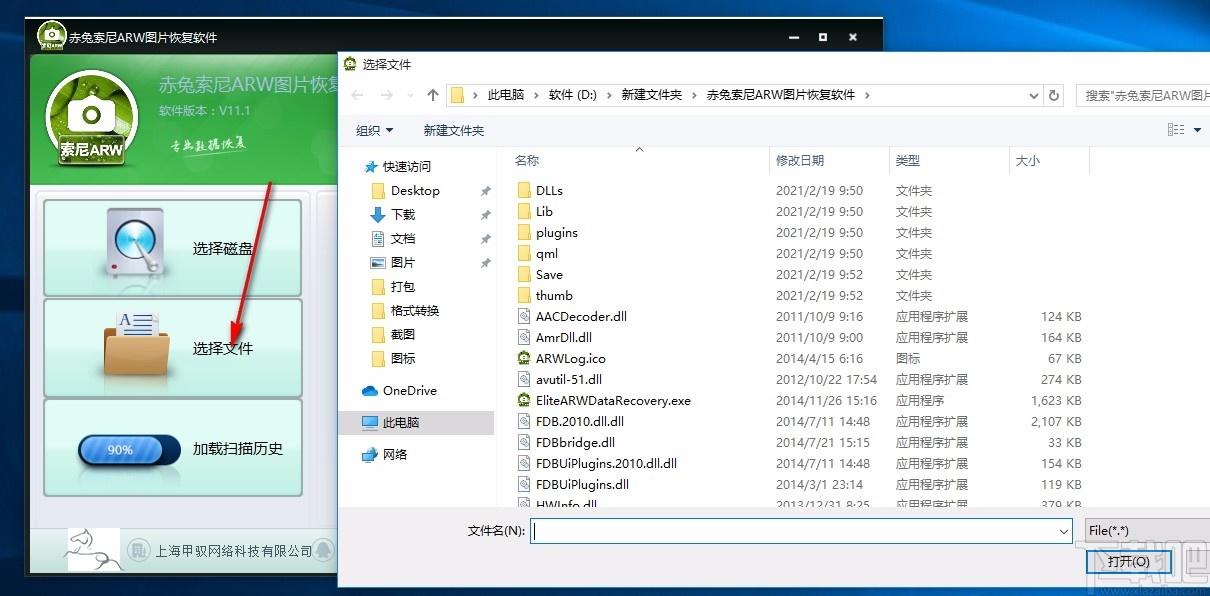This screenshot has width=1210, height=596.
Task: Sort by 类型 column header
Action: (908, 160)
